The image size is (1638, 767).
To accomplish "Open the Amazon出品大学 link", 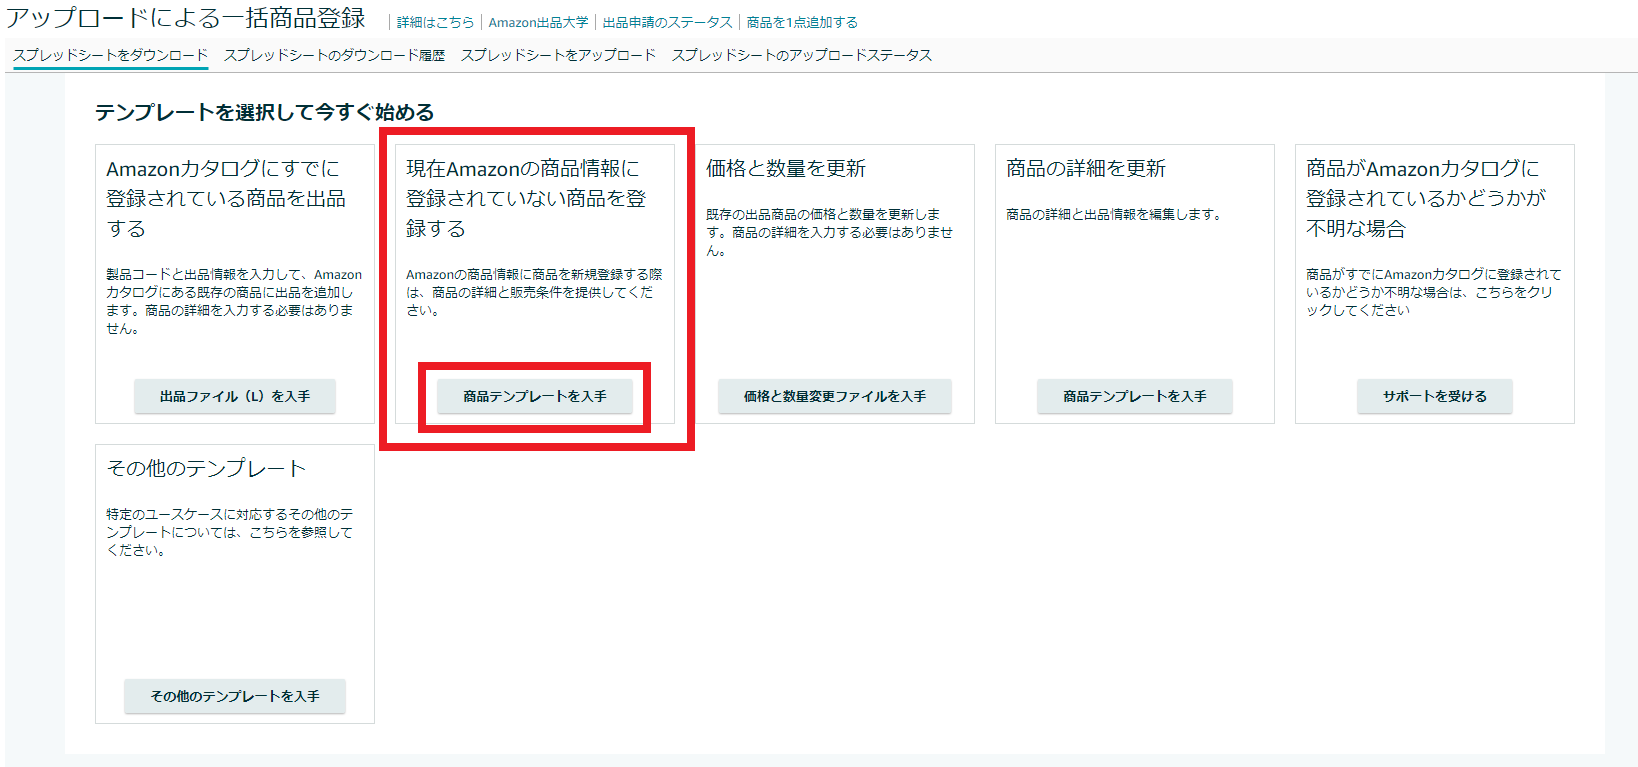I will pyautogui.click(x=538, y=22).
